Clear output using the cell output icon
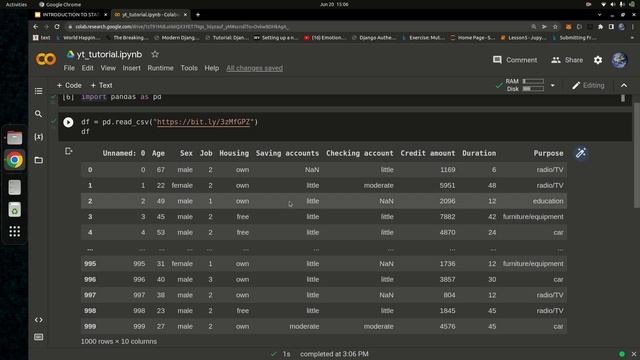This screenshot has width=640, height=360. [x=69, y=151]
